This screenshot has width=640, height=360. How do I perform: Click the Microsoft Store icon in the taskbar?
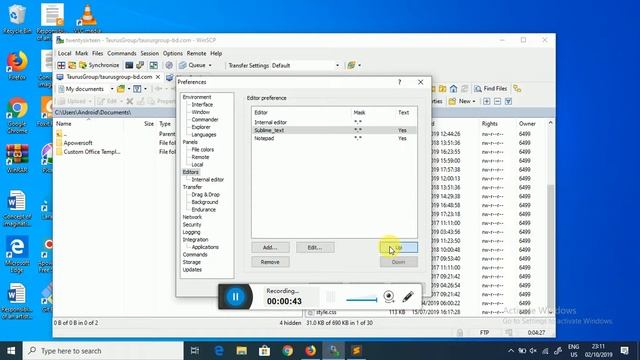264,351
